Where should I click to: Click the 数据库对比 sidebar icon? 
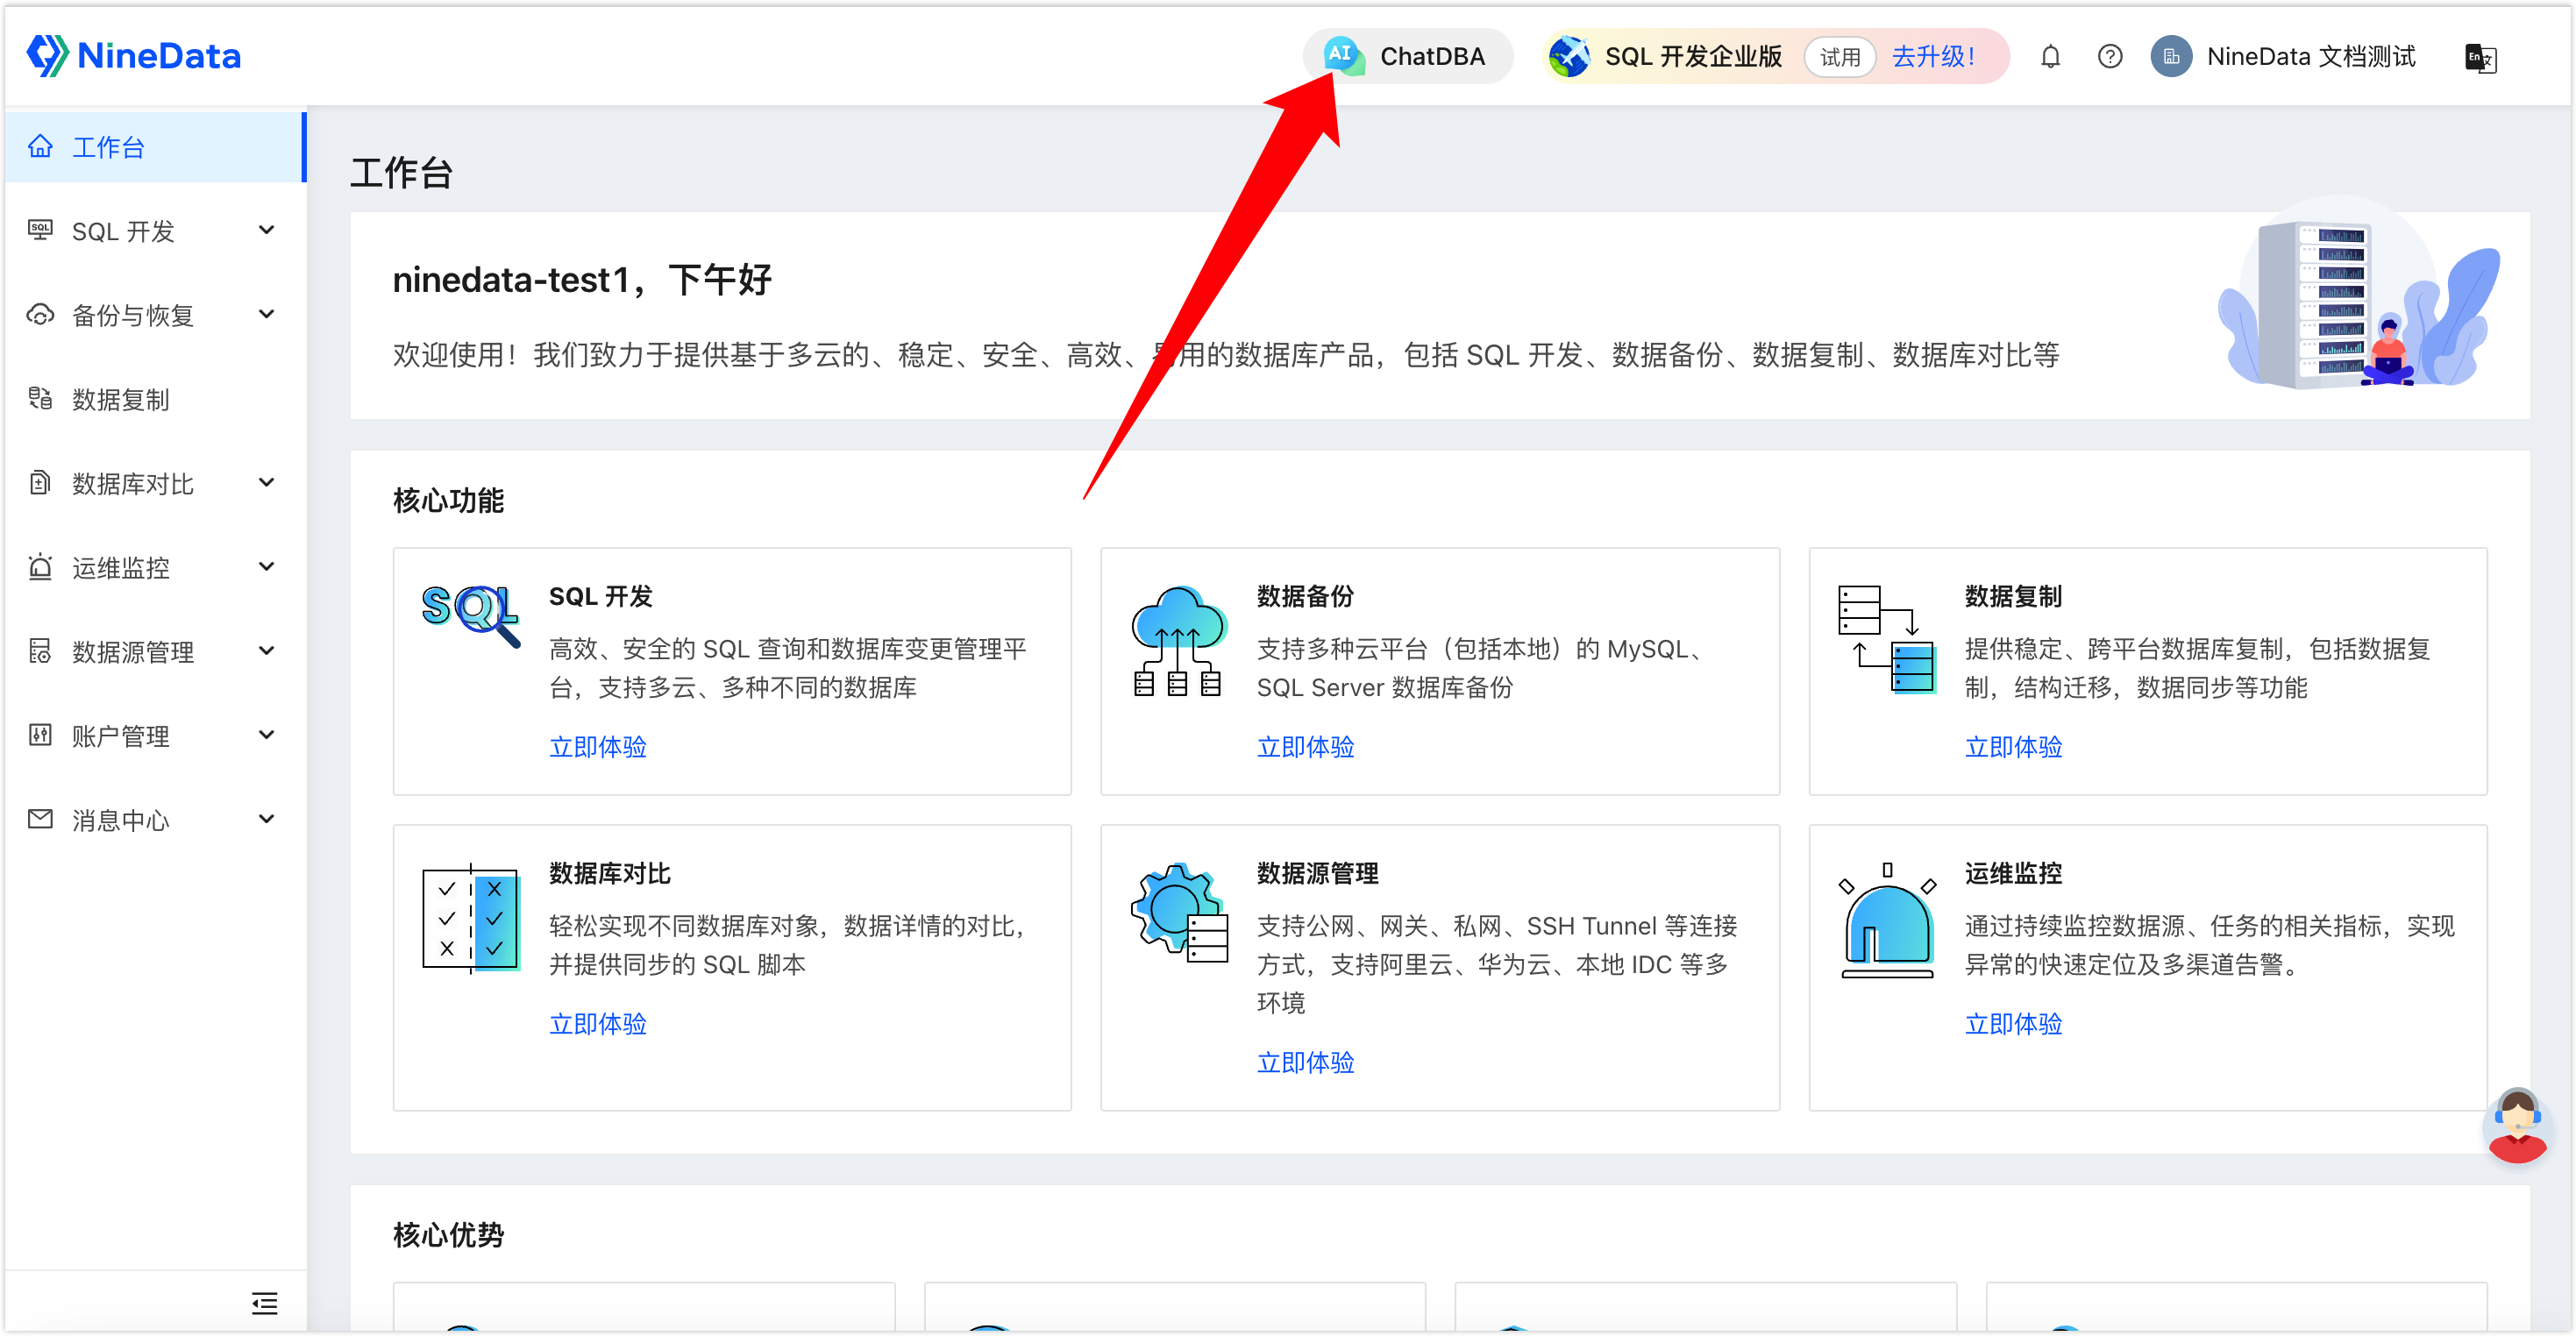pos(40,483)
